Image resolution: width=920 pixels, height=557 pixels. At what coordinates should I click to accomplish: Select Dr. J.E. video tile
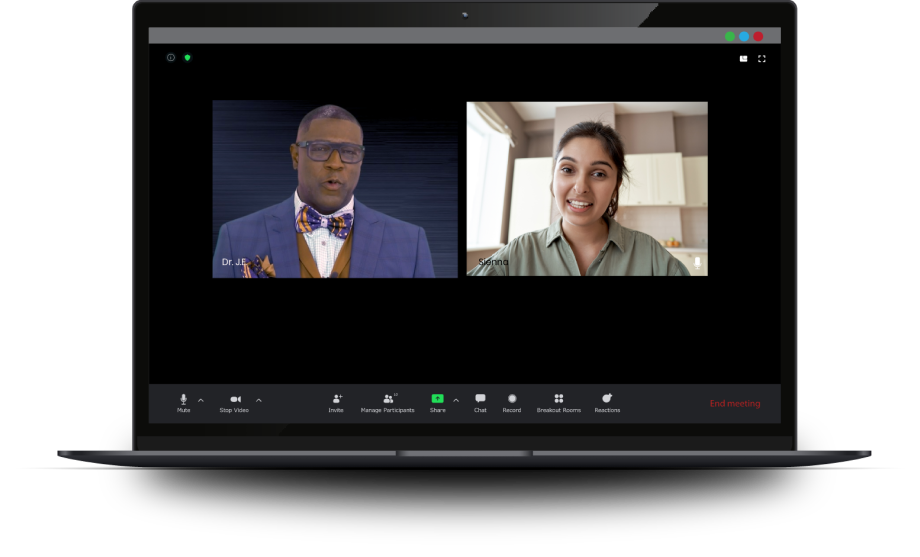335,189
